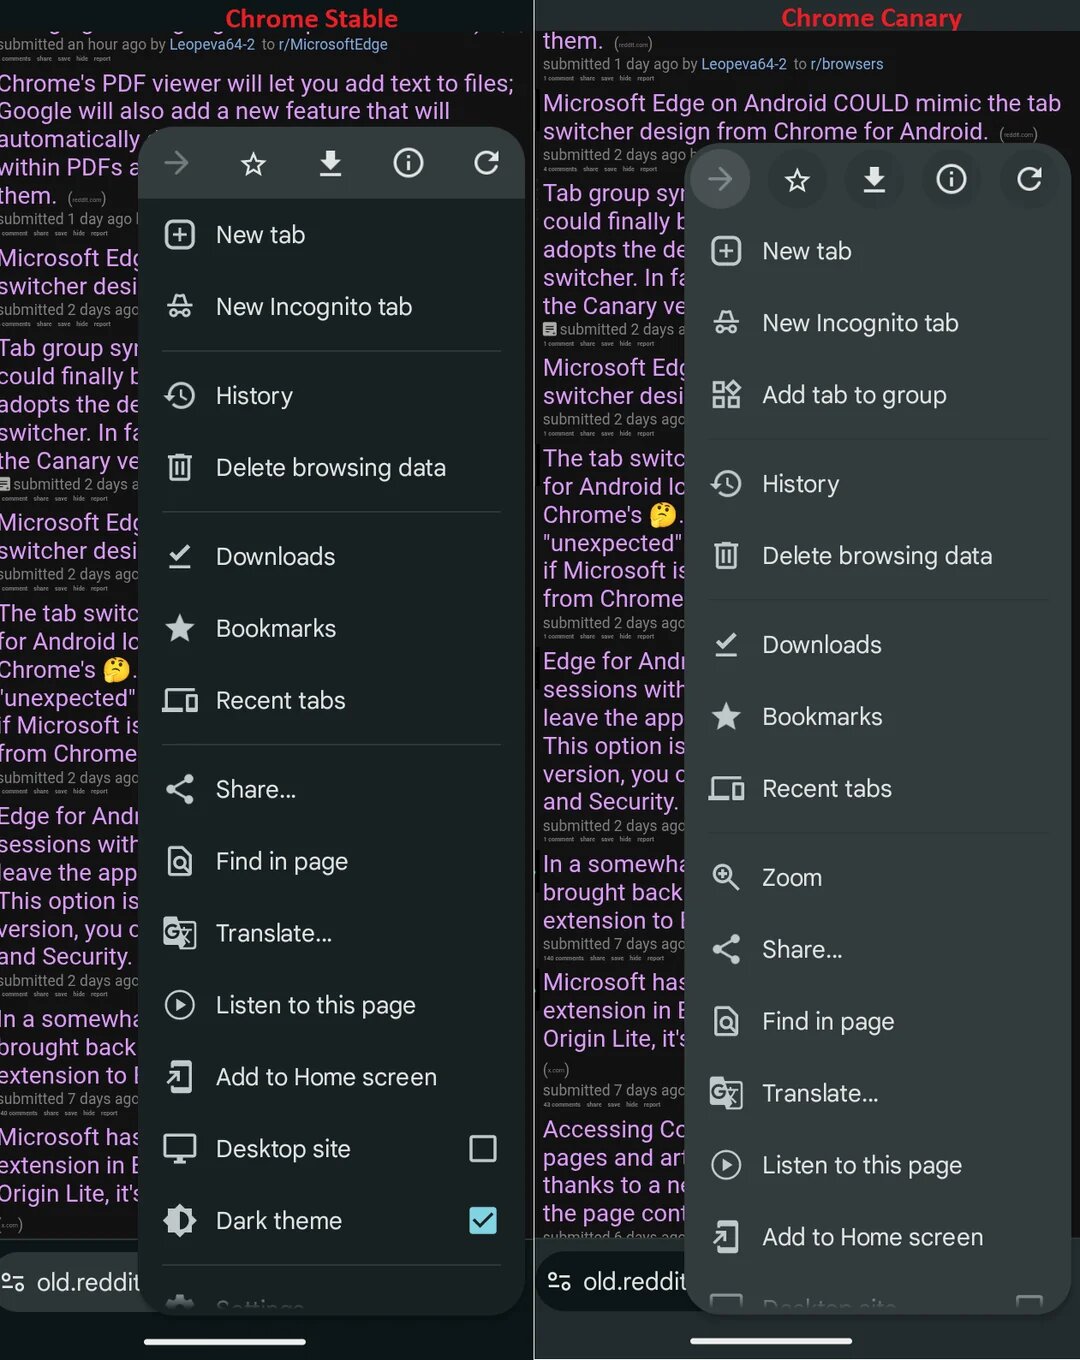Open New Incognito tab in Chrome Canary
This screenshot has height=1360, width=1080.
(x=878, y=323)
